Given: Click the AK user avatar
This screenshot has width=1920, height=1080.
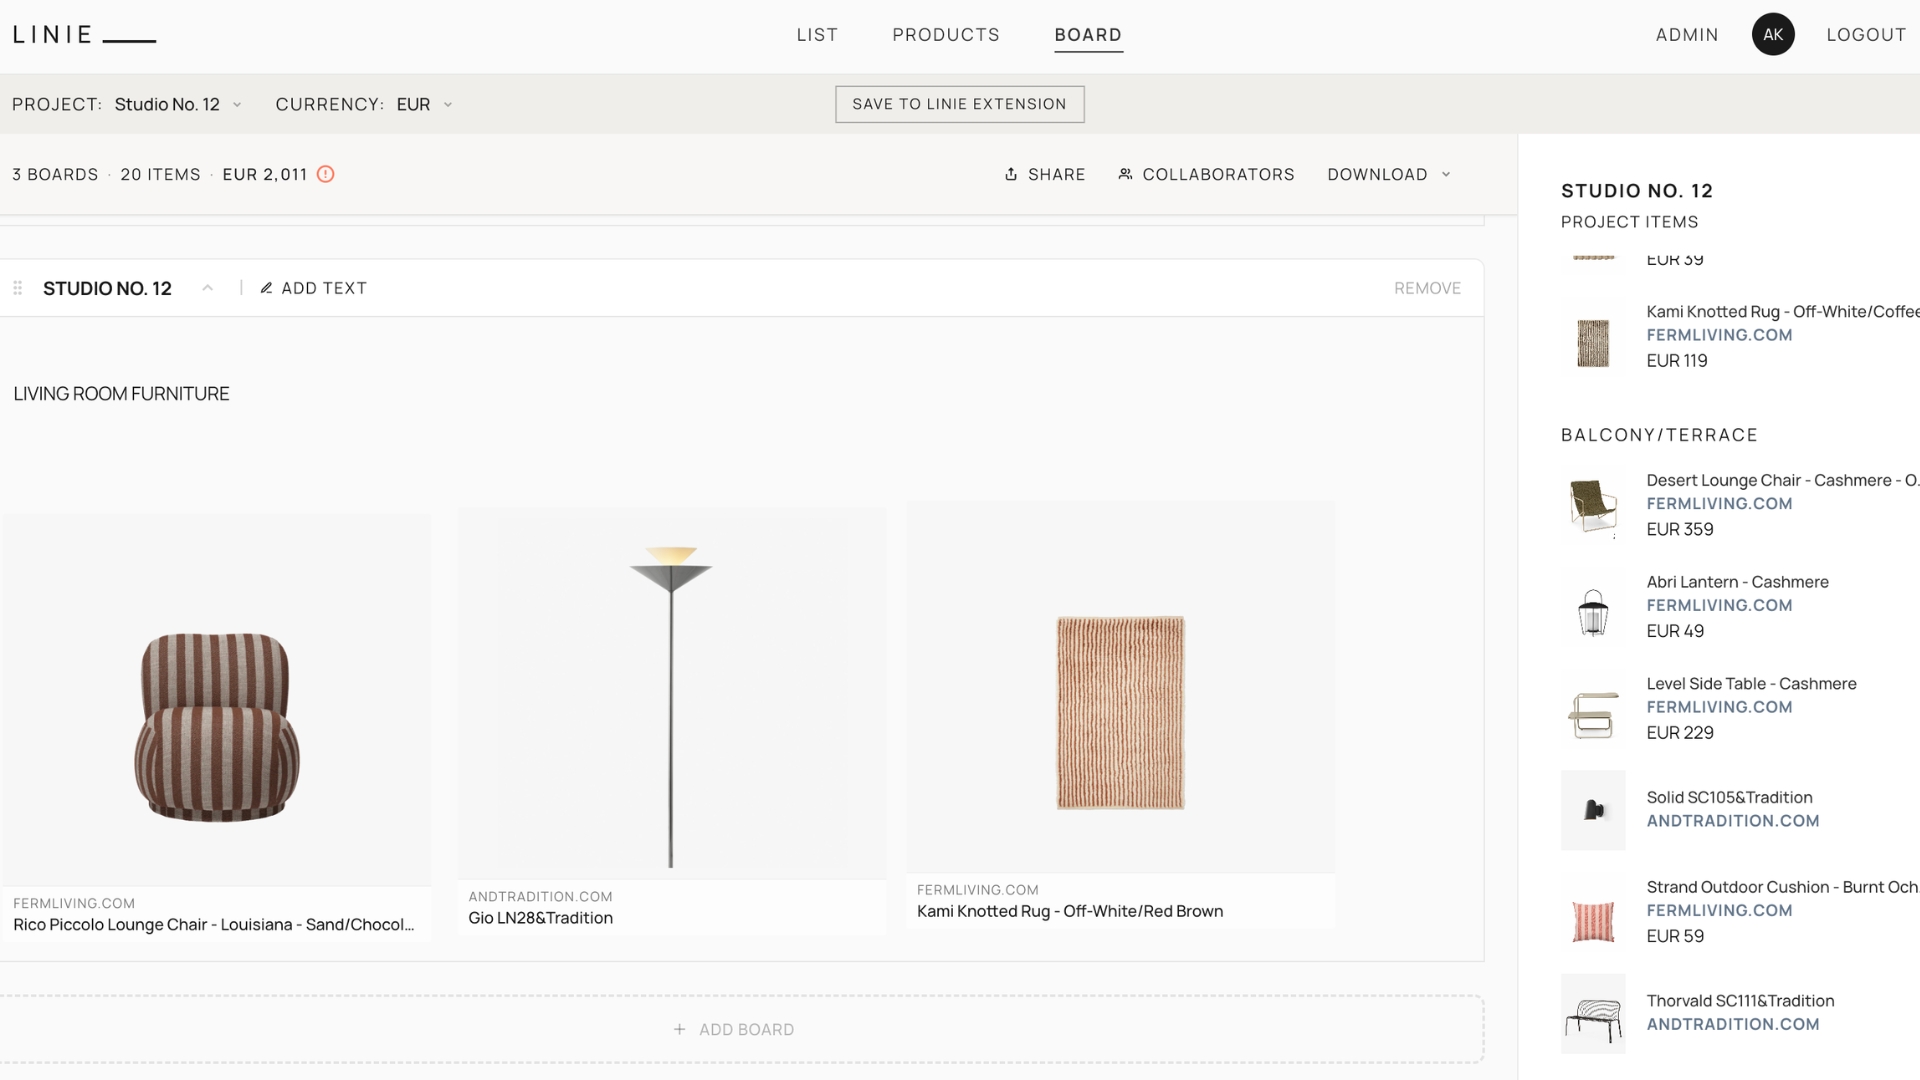Looking at the screenshot, I should pos(1773,34).
